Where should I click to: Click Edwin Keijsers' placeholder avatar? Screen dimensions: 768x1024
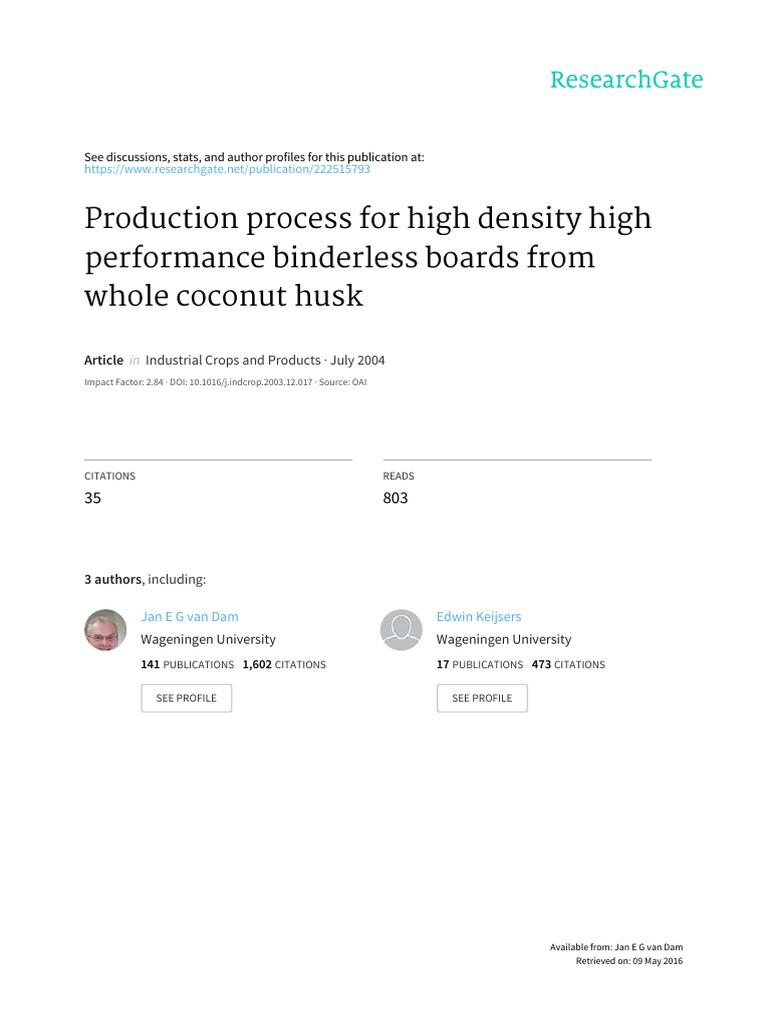(401, 630)
